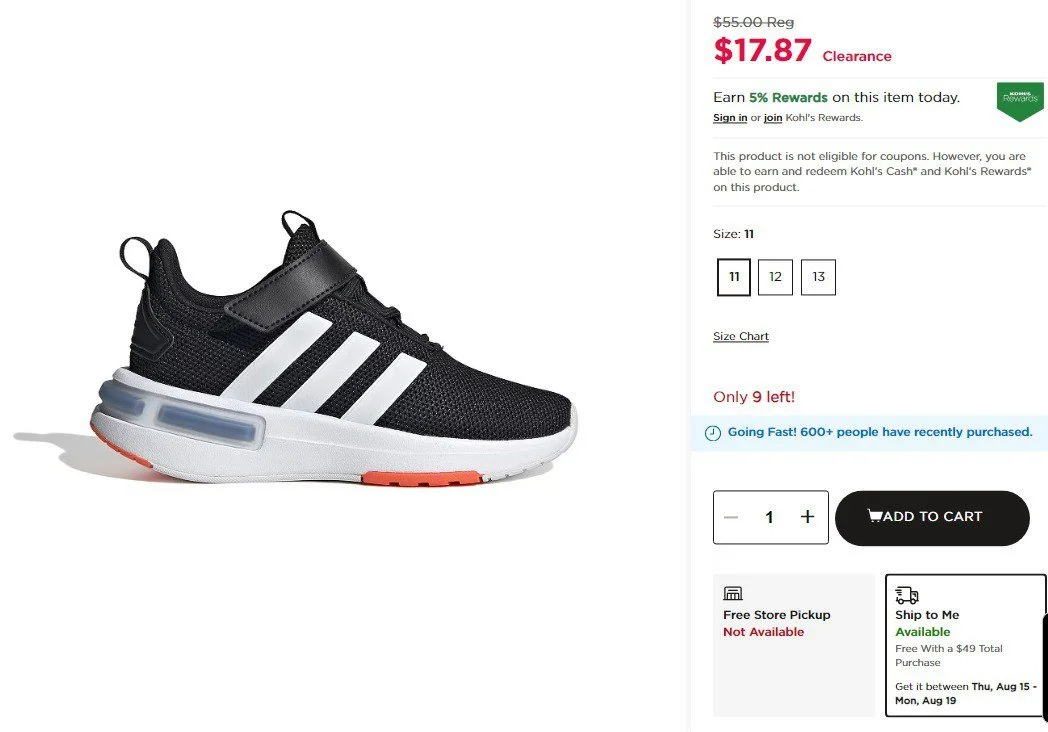Image resolution: width=1048 pixels, height=732 pixels.
Task: Click the 5% Rewards green text
Action: click(788, 98)
